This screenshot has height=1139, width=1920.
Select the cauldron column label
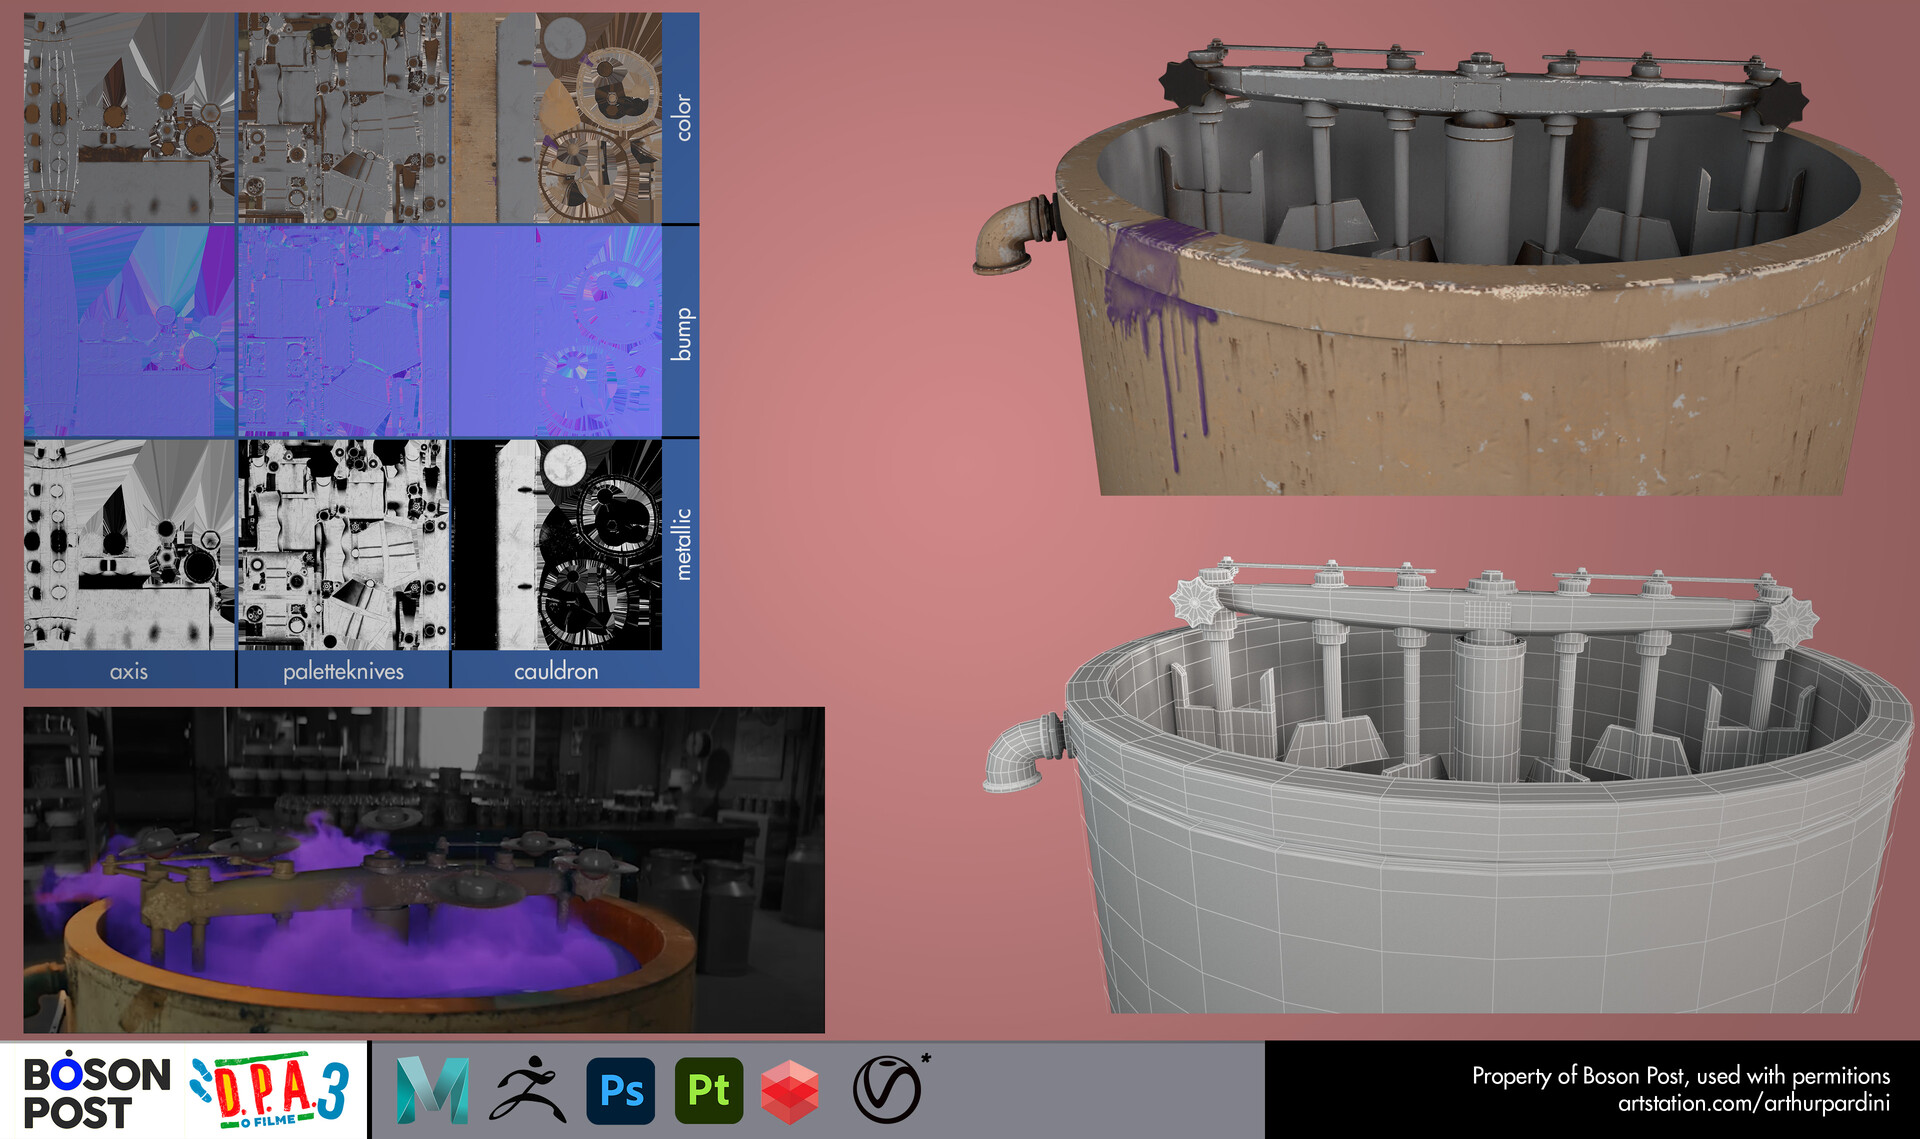556,671
